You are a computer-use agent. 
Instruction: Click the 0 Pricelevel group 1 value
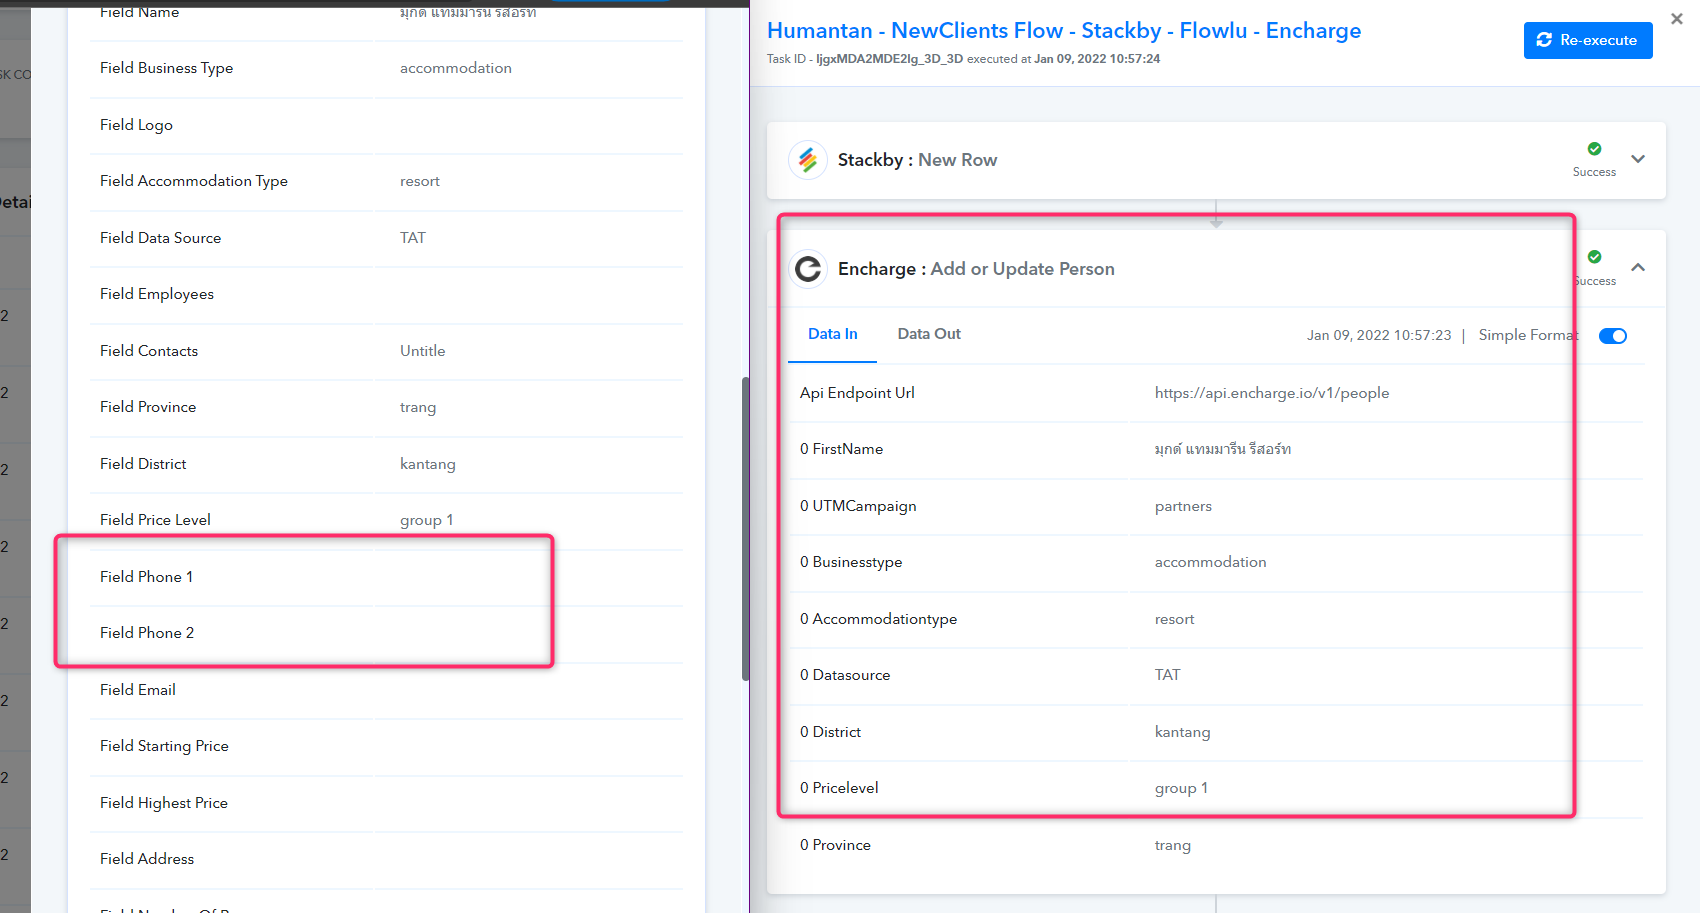(x=1181, y=788)
